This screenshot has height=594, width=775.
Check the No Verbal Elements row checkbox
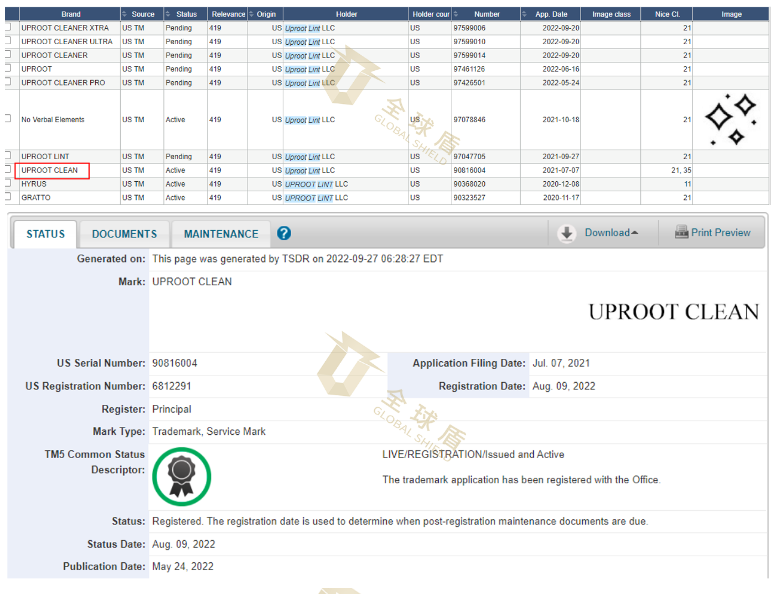(7, 118)
